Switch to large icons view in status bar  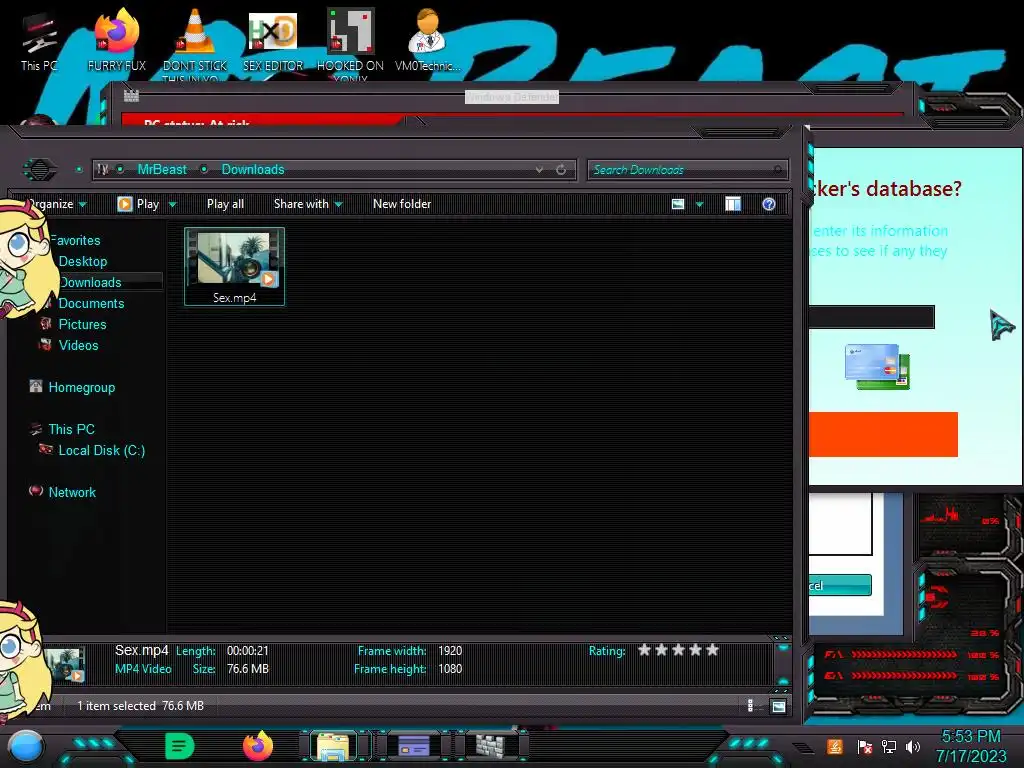778,706
